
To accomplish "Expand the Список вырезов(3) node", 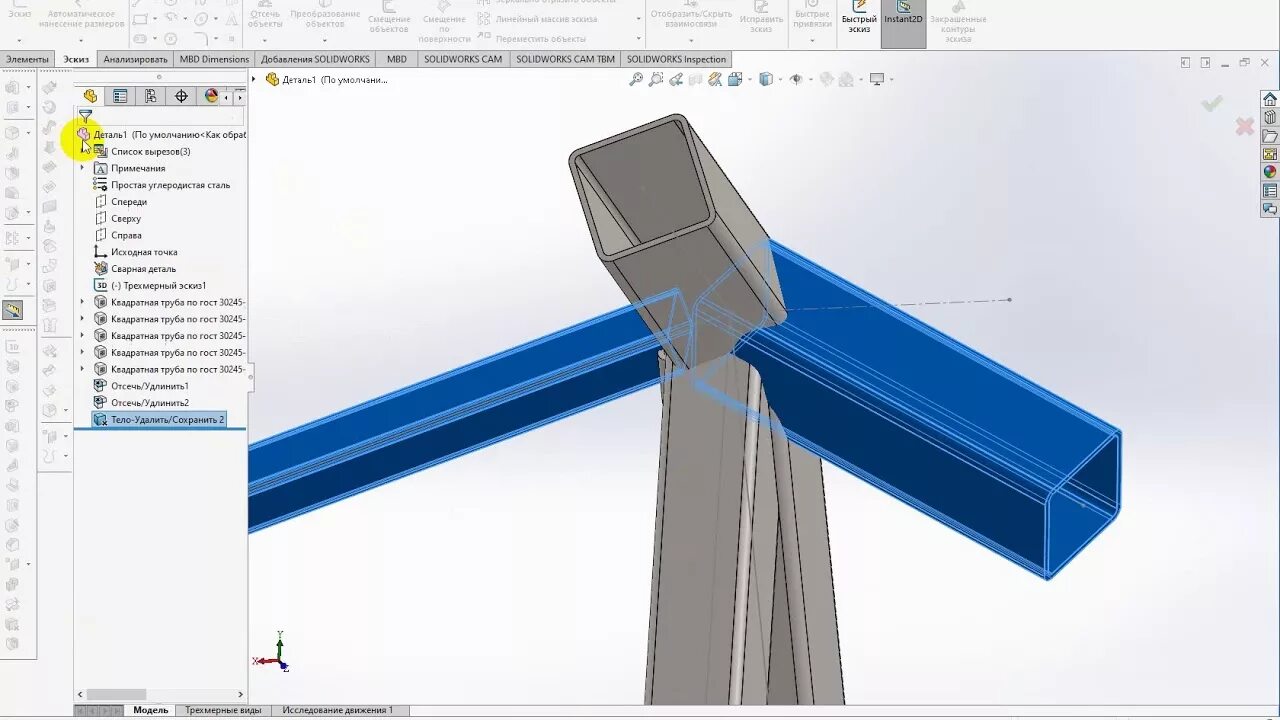I will point(83,151).
